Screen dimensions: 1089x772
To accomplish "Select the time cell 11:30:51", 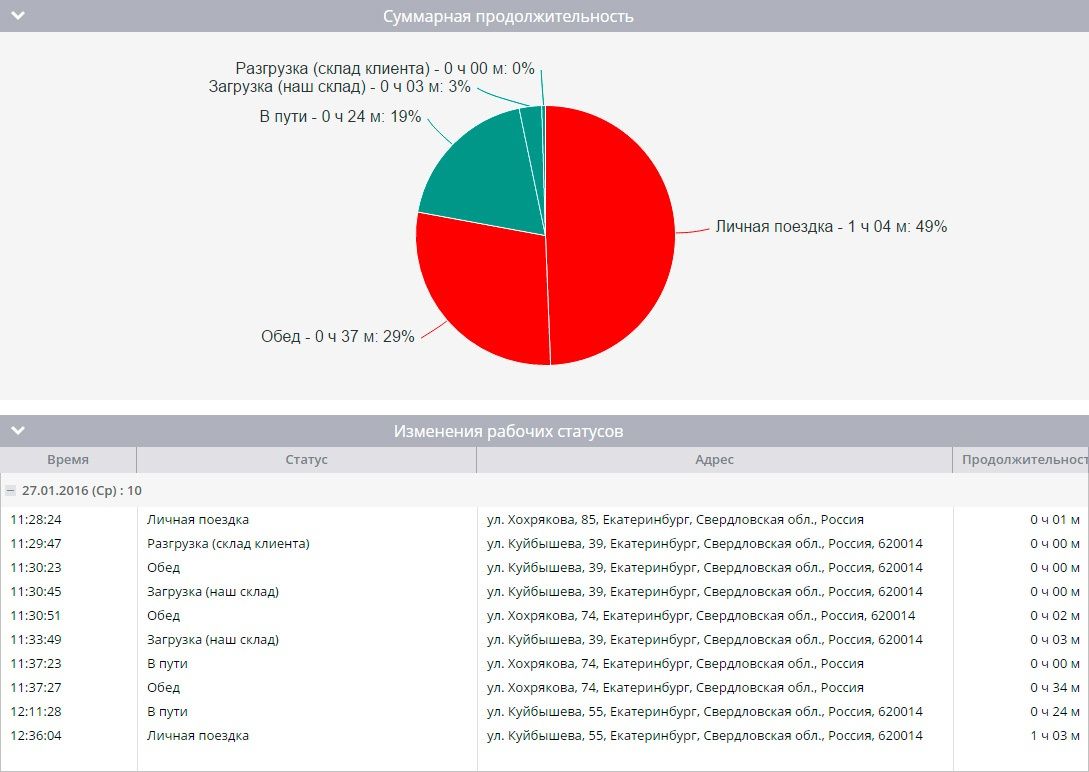I will pyautogui.click(x=36, y=615).
